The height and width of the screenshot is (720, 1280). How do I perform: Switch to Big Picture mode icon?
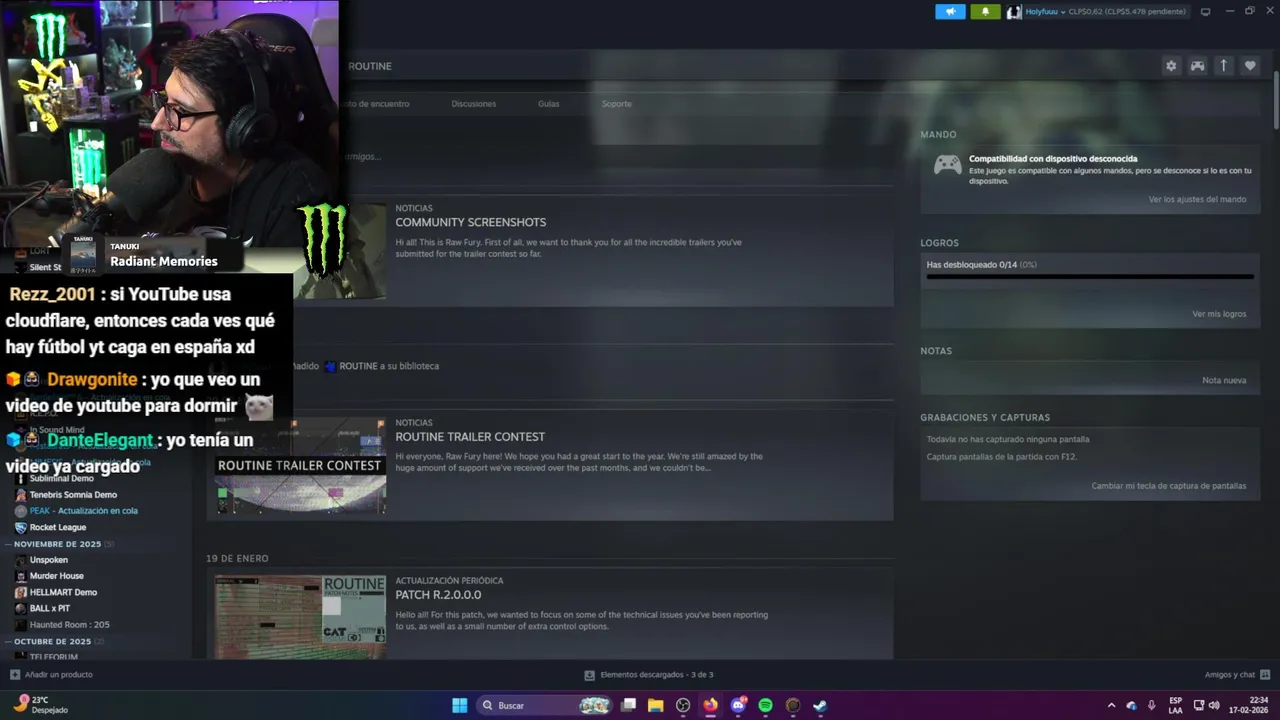pyautogui.click(x=1205, y=12)
